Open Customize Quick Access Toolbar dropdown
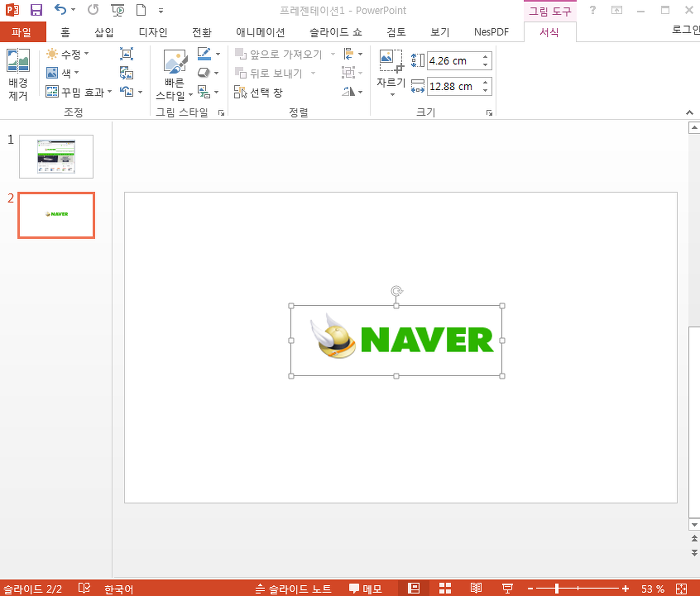 tap(161, 10)
